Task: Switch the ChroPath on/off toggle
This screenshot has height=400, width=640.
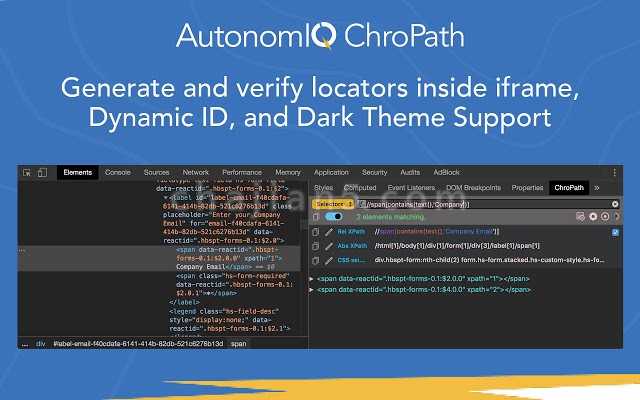Action: (x=334, y=216)
